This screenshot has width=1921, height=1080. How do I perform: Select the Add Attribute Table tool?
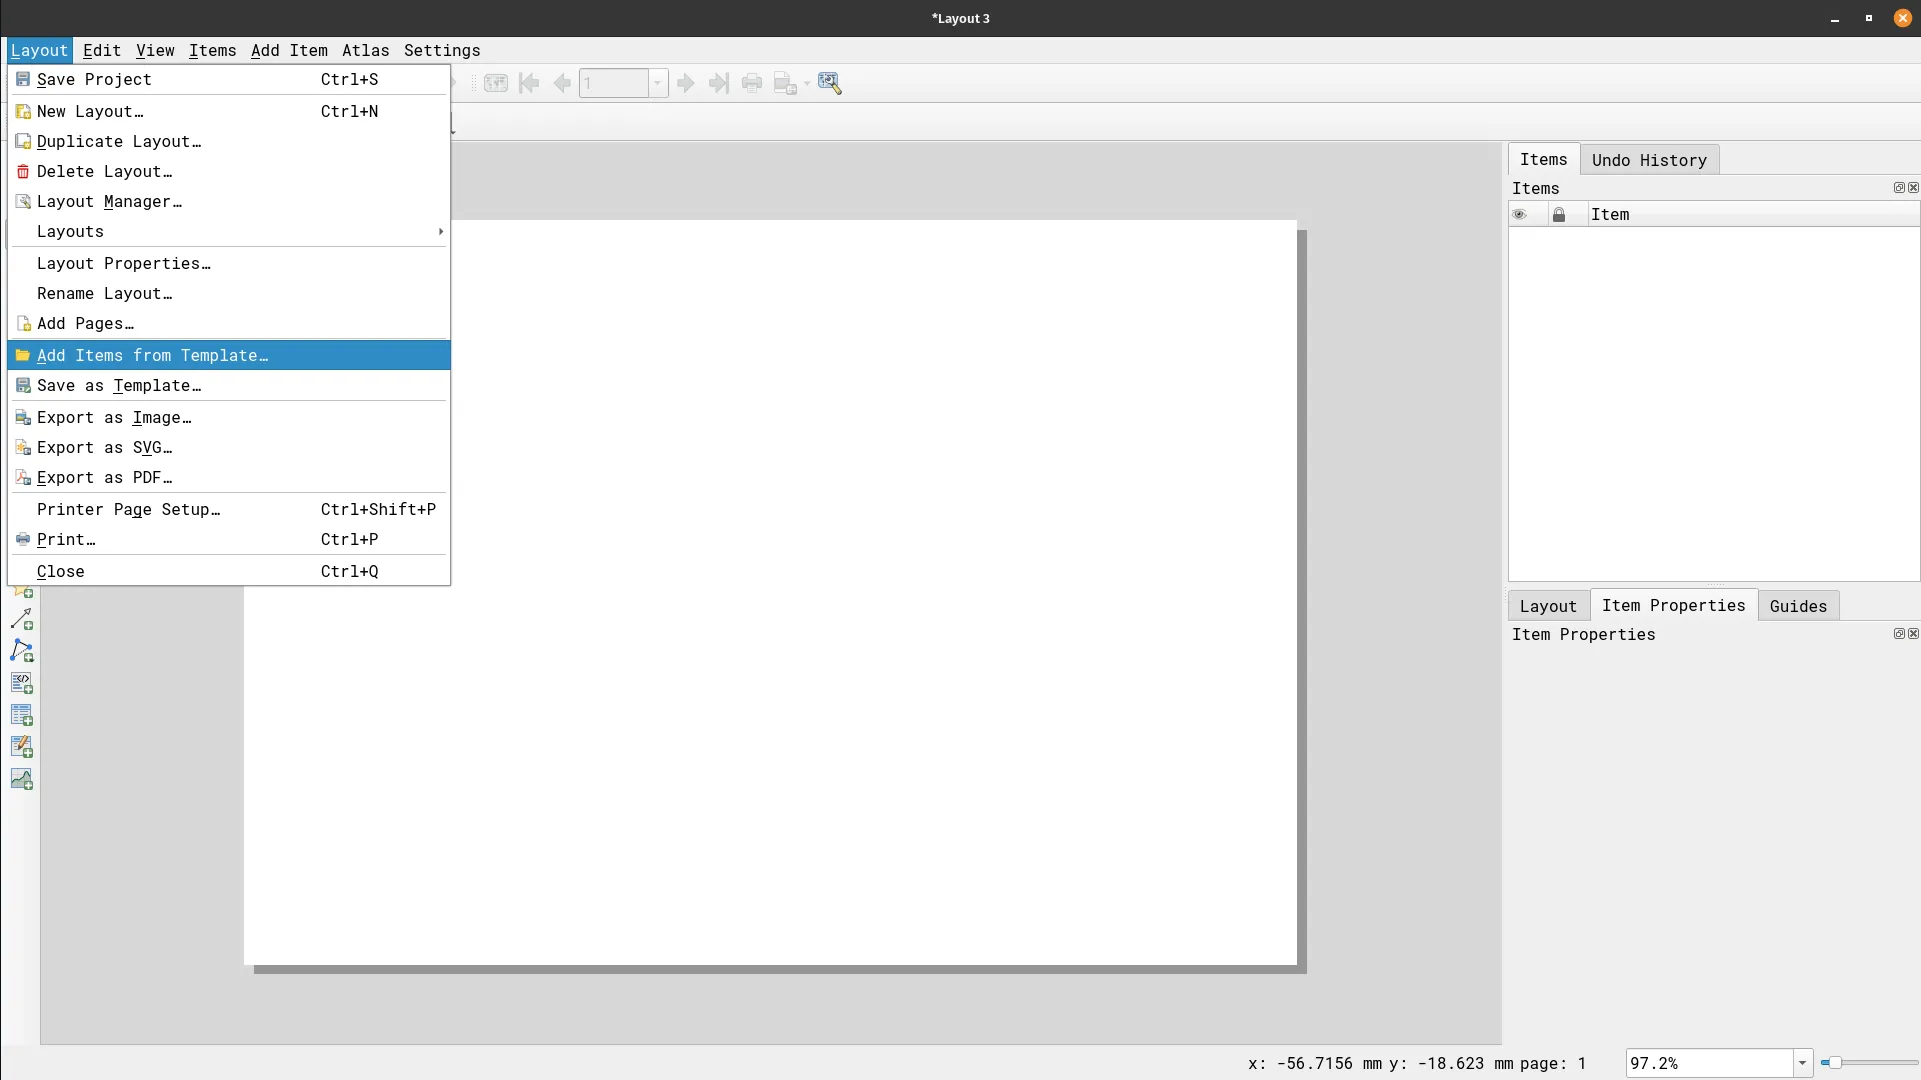(22, 713)
